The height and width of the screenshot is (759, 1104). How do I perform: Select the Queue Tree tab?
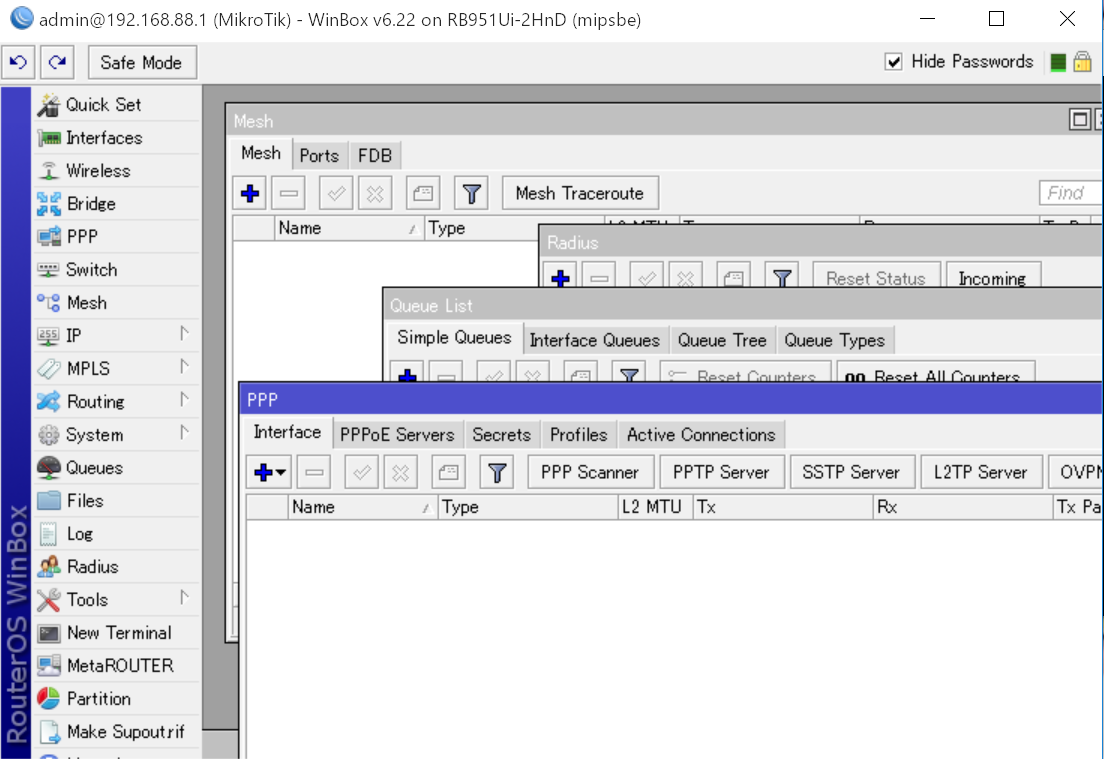(x=722, y=340)
